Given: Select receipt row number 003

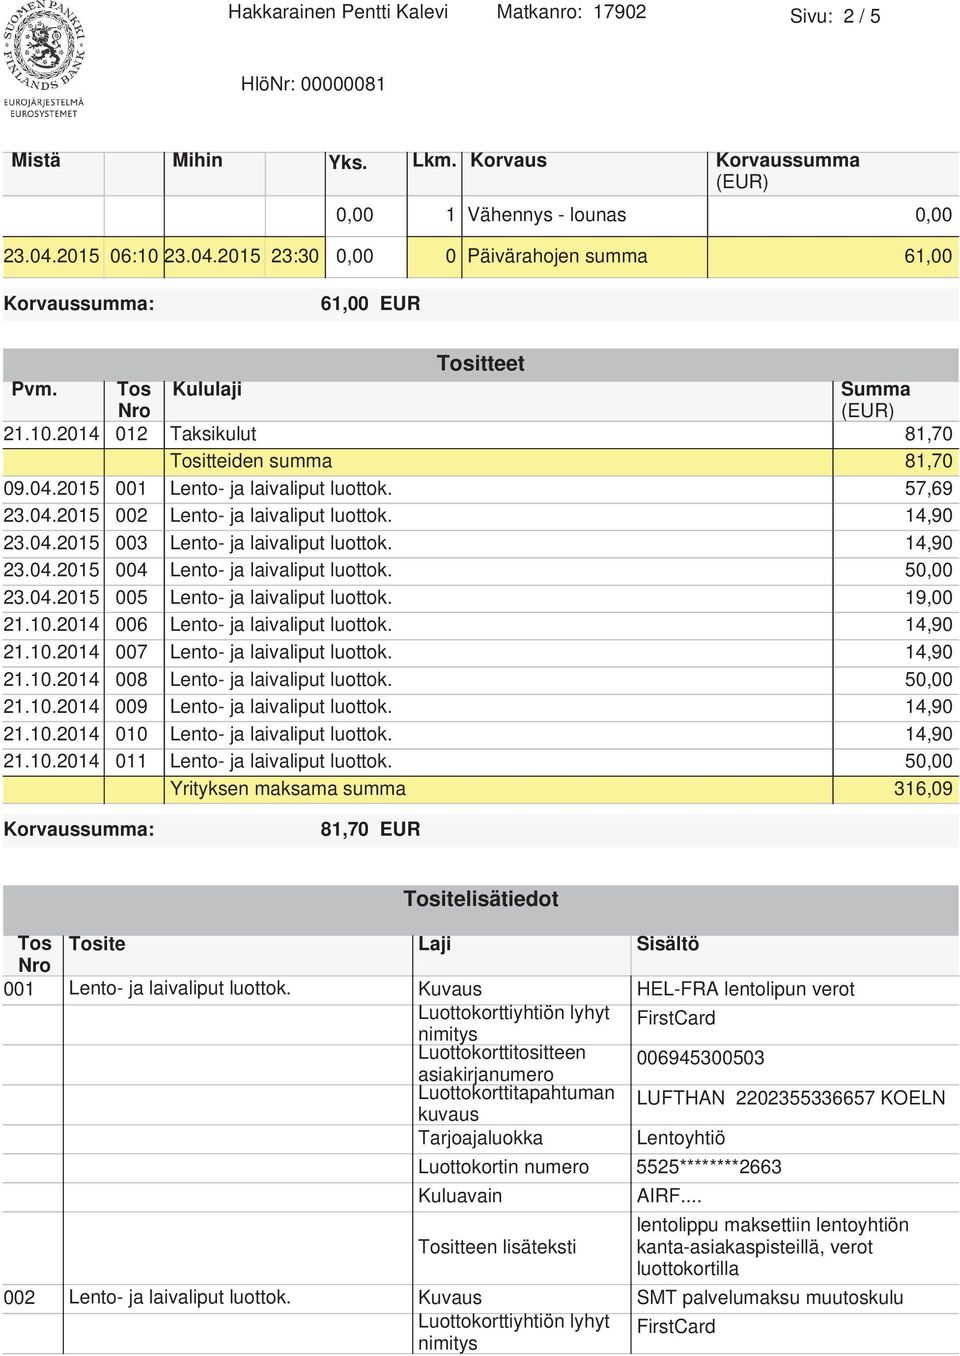Looking at the screenshot, I should tap(480, 543).
